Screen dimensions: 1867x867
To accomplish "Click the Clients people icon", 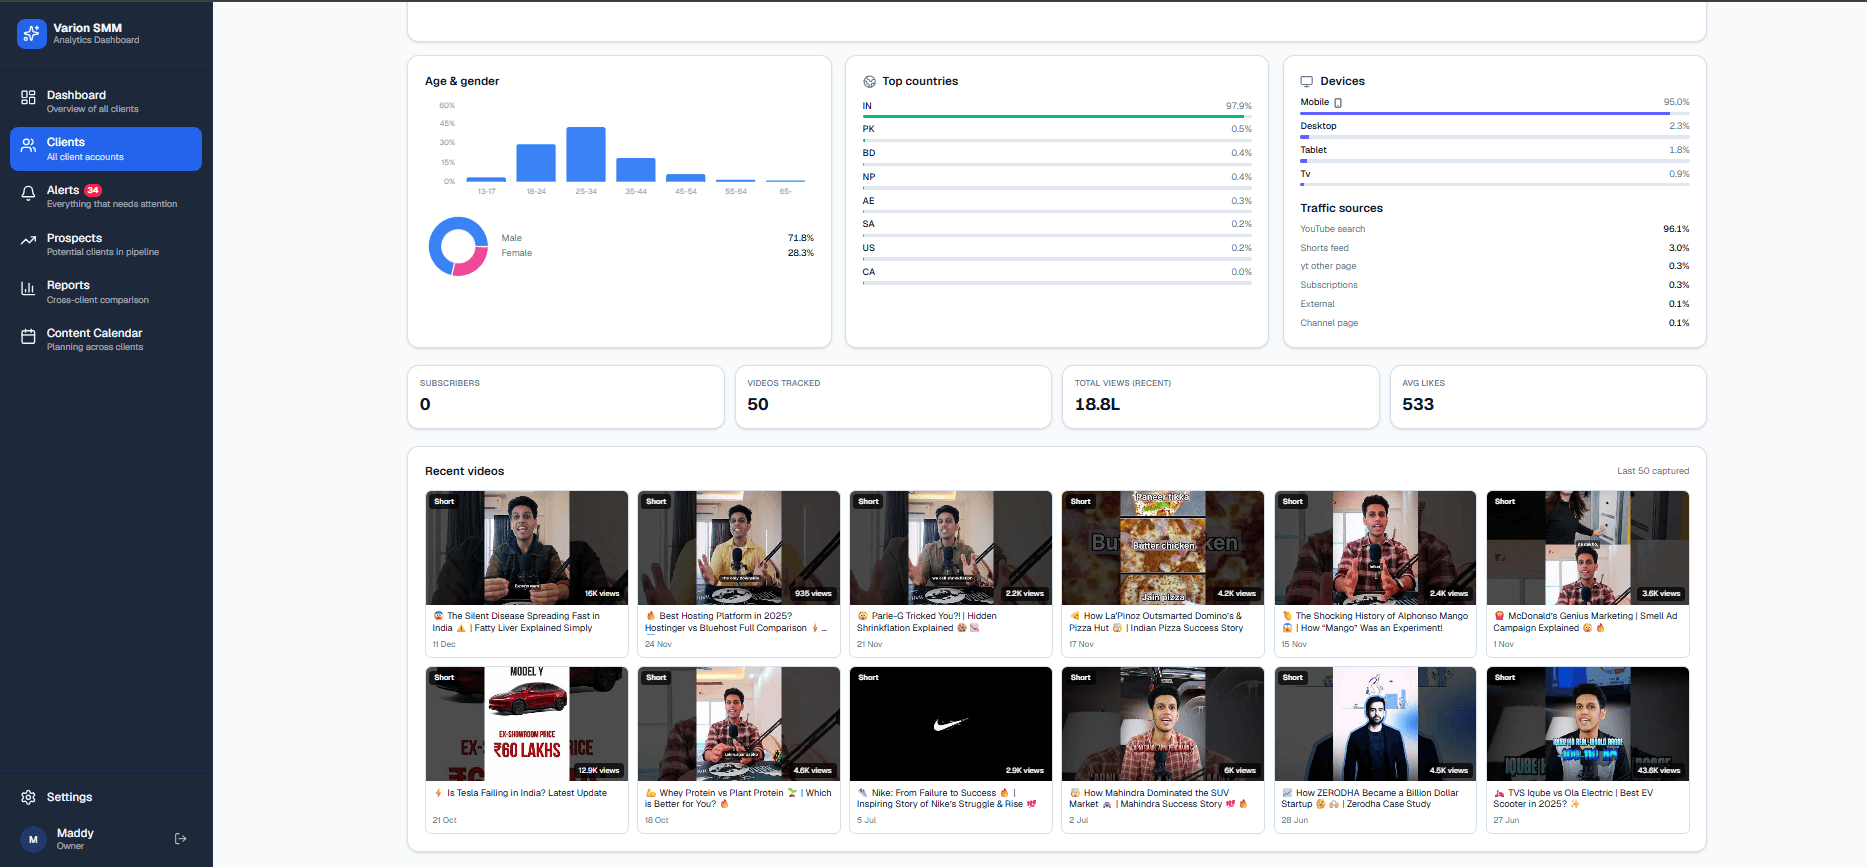I will coord(28,145).
